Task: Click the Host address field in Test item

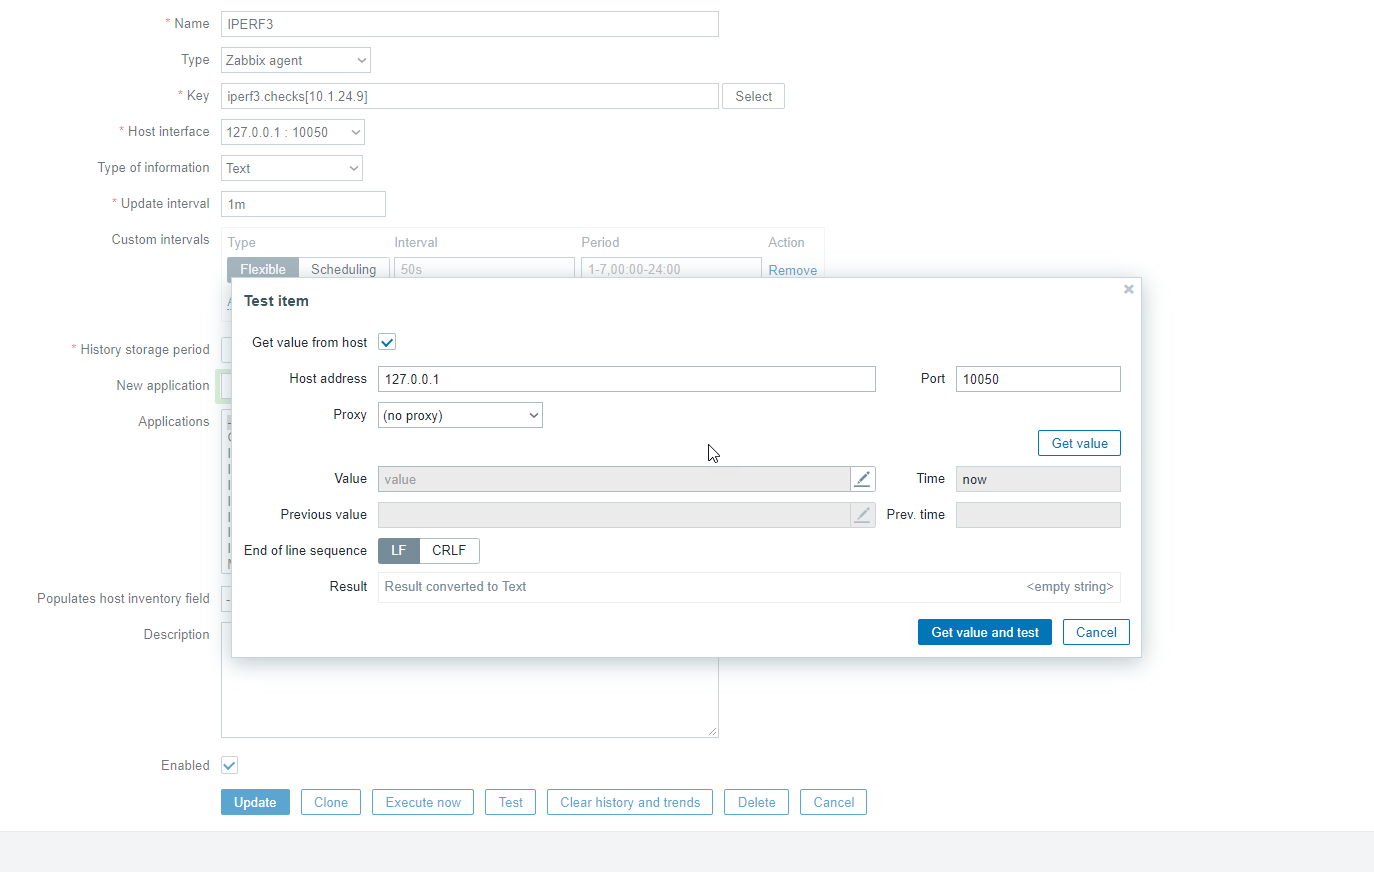Action: pyautogui.click(x=627, y=379)
